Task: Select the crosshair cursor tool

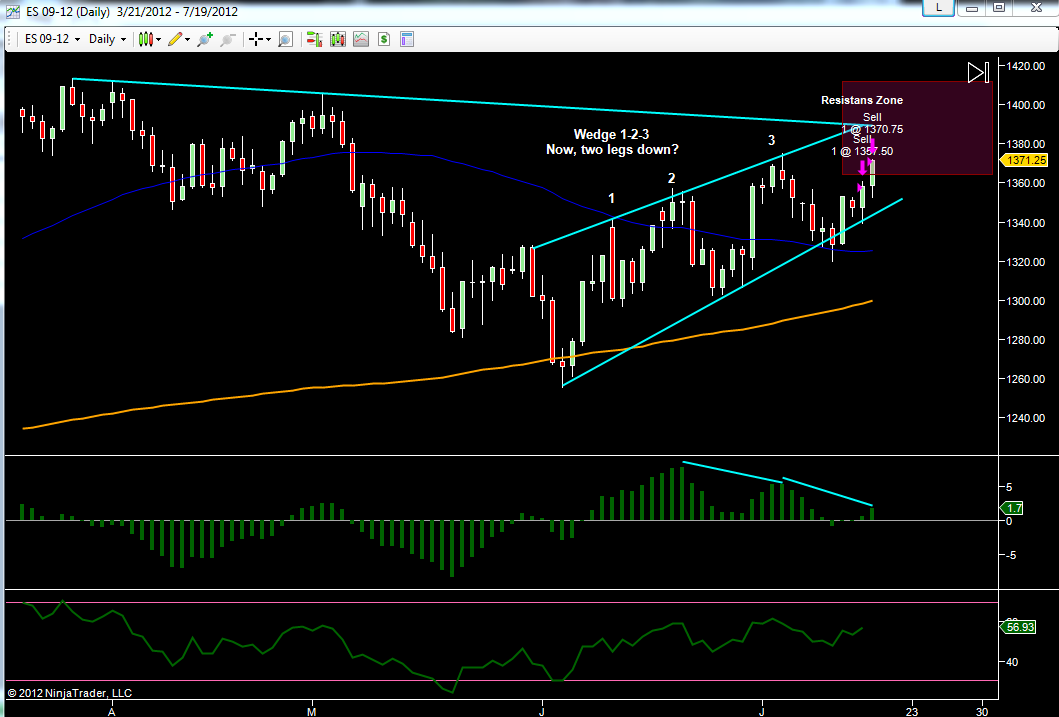Action: (256, 39)
